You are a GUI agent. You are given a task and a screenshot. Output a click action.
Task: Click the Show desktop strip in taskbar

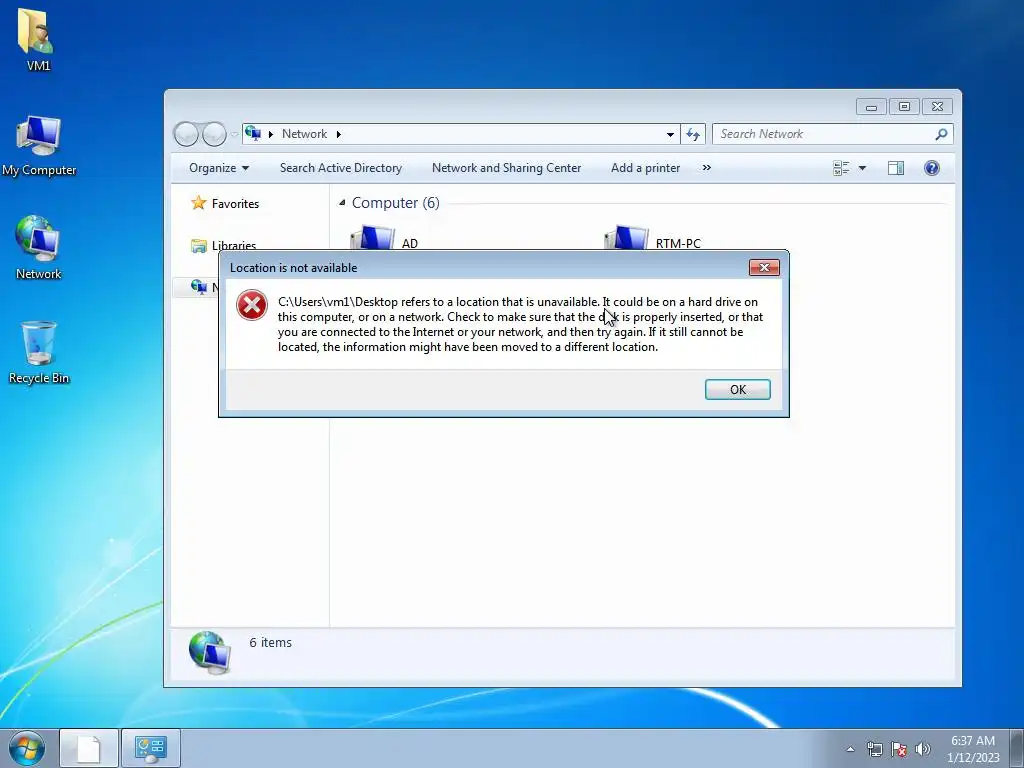(x=1017, y=748)
